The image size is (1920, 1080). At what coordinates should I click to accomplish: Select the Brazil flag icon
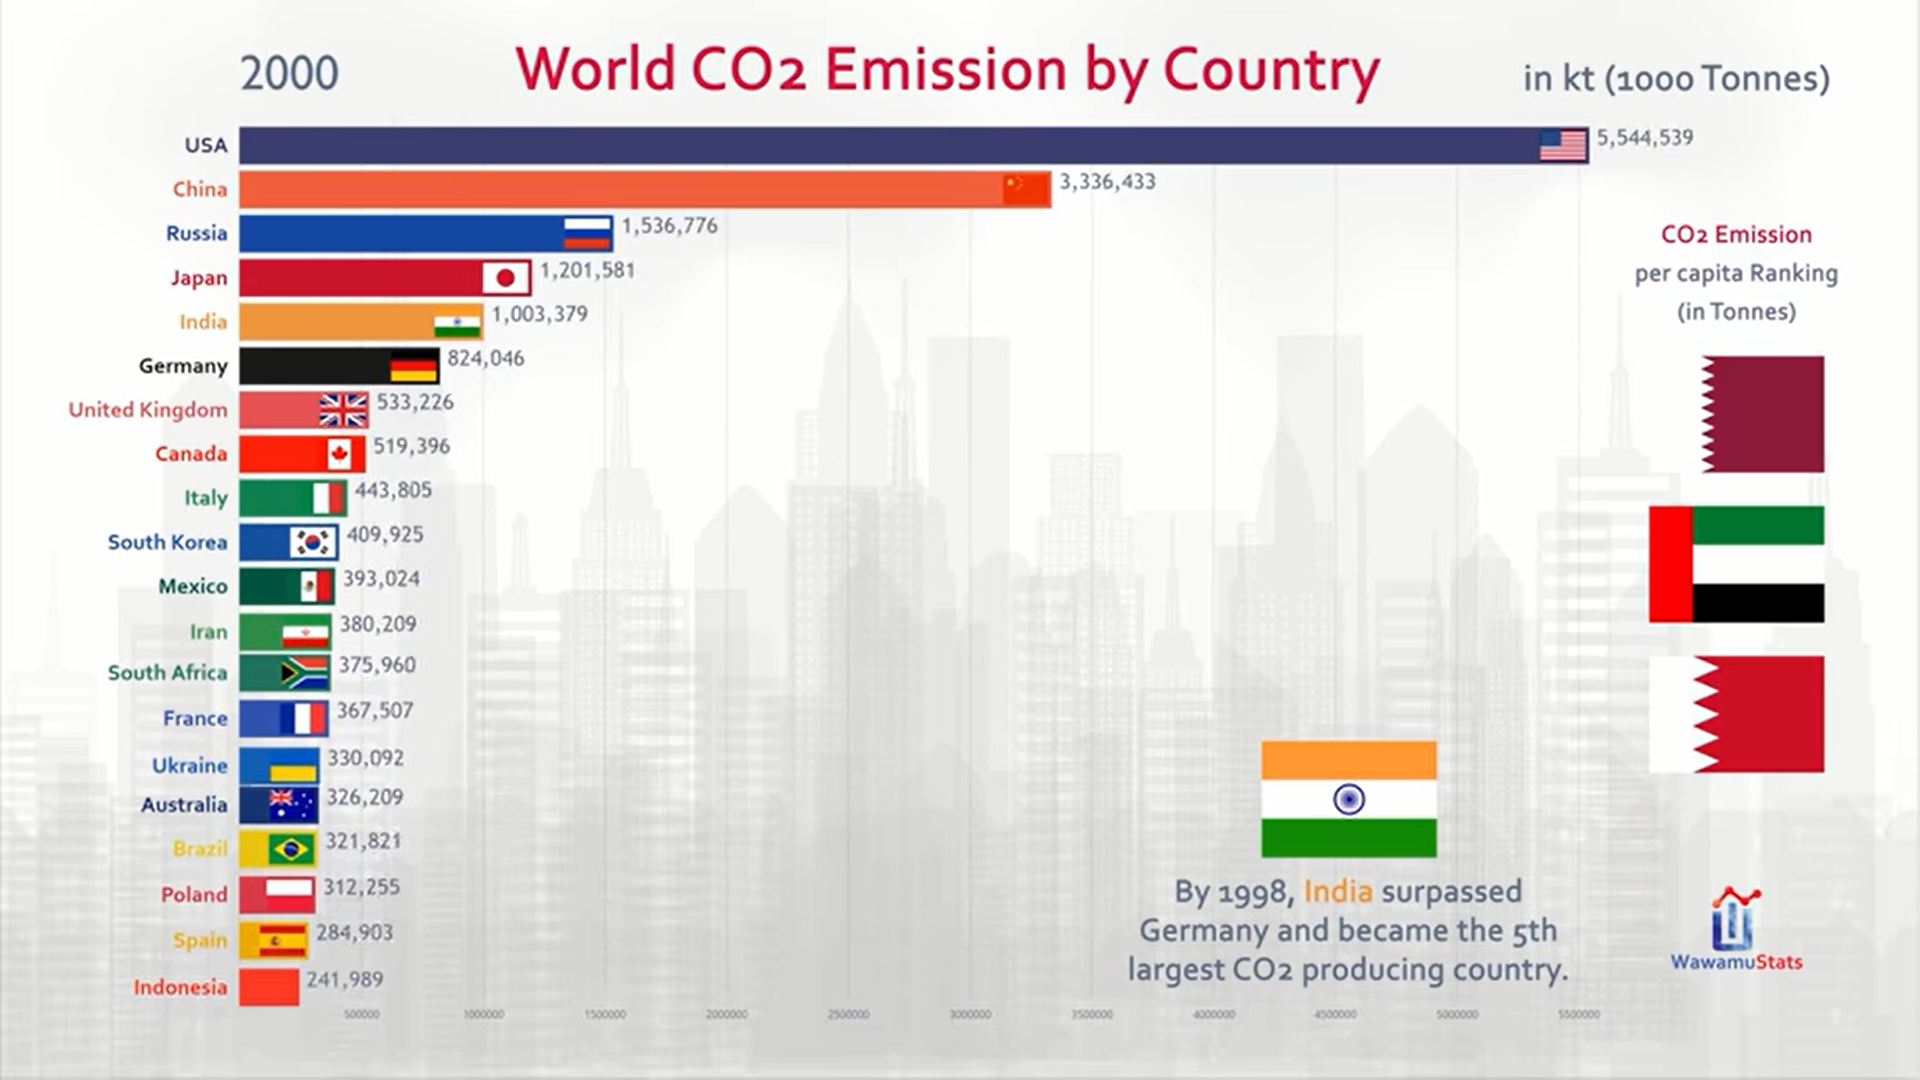[292, 849]
